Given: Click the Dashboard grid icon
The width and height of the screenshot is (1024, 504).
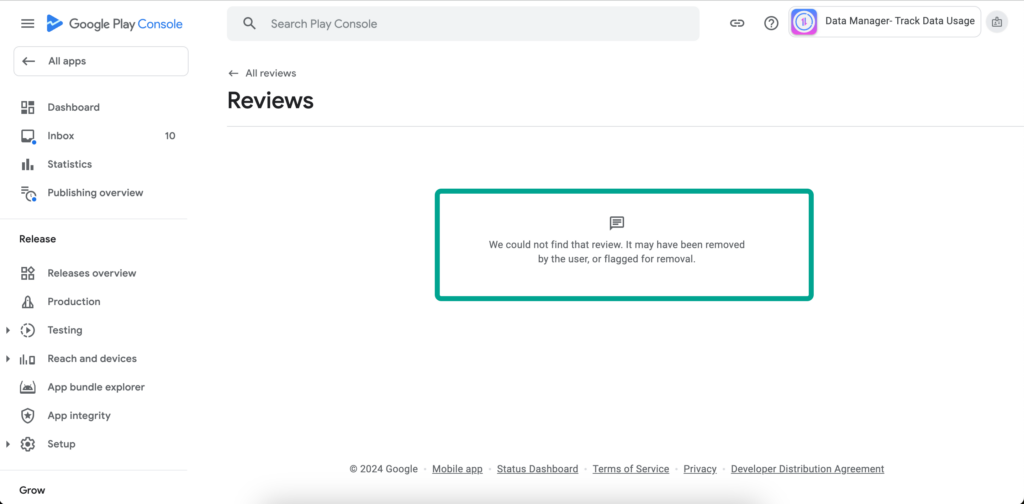Looking at the screenshot, I should tap(28, 107).
